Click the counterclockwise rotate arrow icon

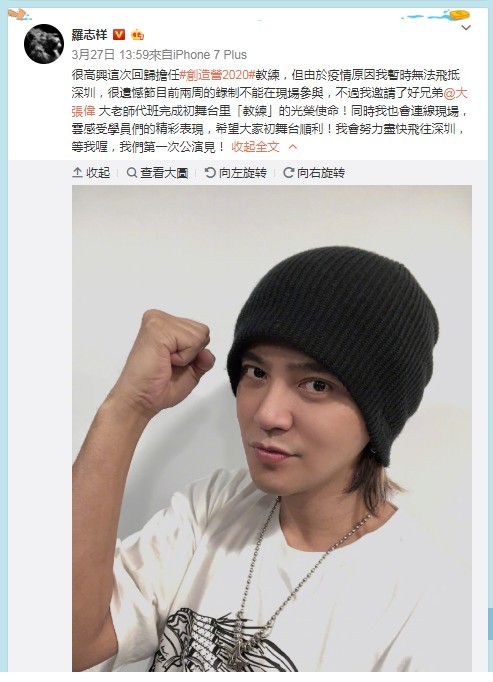[210, 173]
